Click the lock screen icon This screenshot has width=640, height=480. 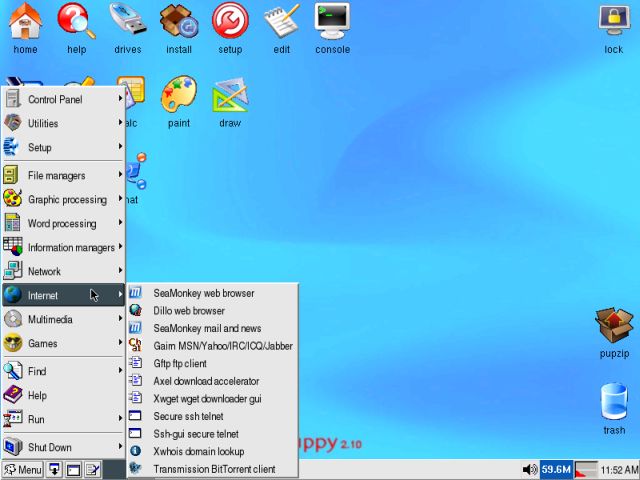(613, 20)
